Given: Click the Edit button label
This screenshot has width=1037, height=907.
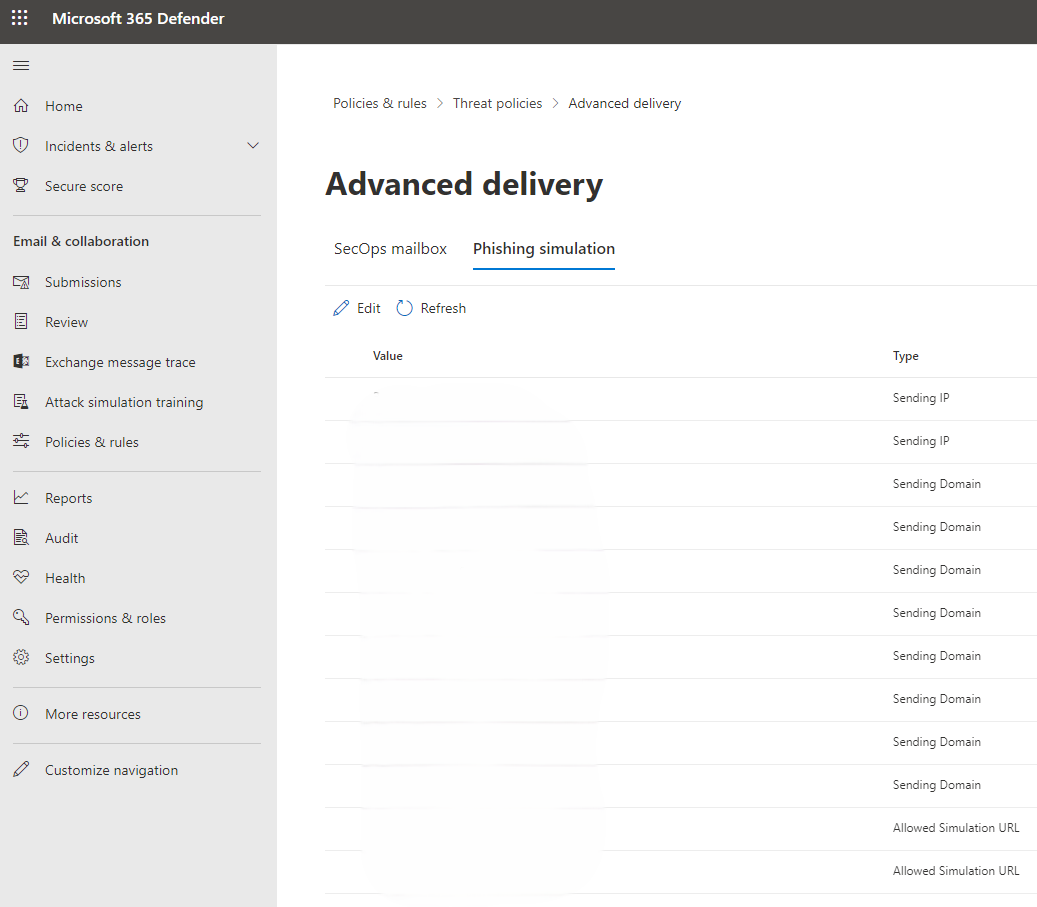Looking at the screenshot, I should tap(368, 308).
